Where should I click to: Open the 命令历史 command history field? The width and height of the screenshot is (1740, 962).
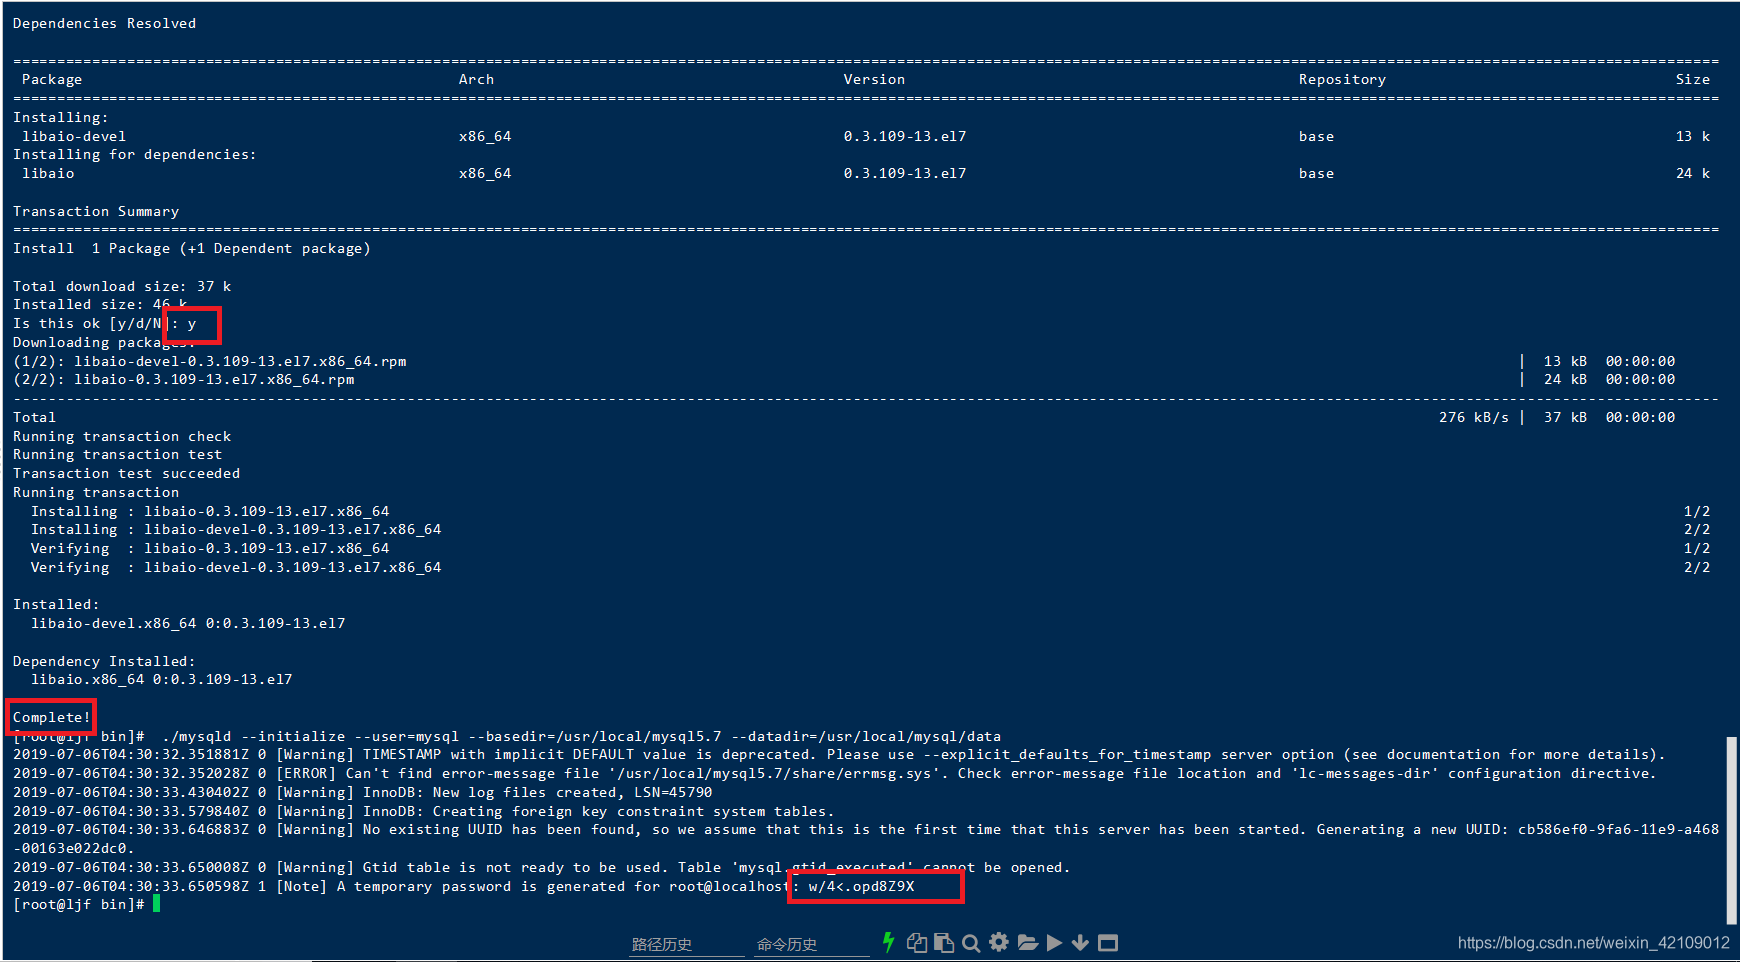coord(812,944)
